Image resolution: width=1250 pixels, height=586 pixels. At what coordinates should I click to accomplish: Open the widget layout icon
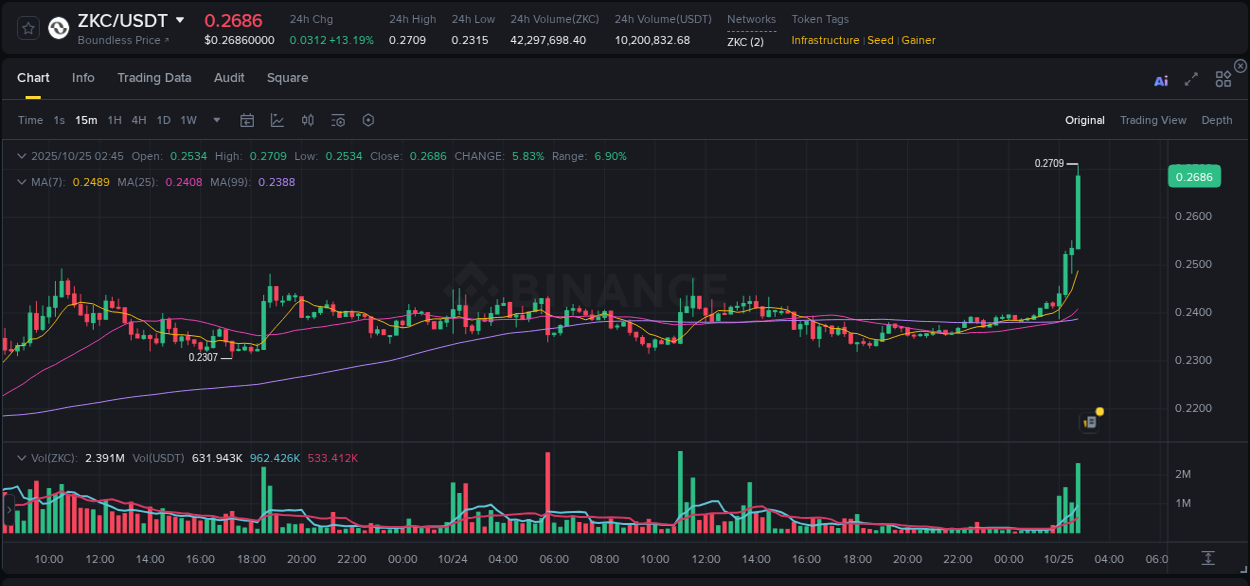click(1223, 79)
